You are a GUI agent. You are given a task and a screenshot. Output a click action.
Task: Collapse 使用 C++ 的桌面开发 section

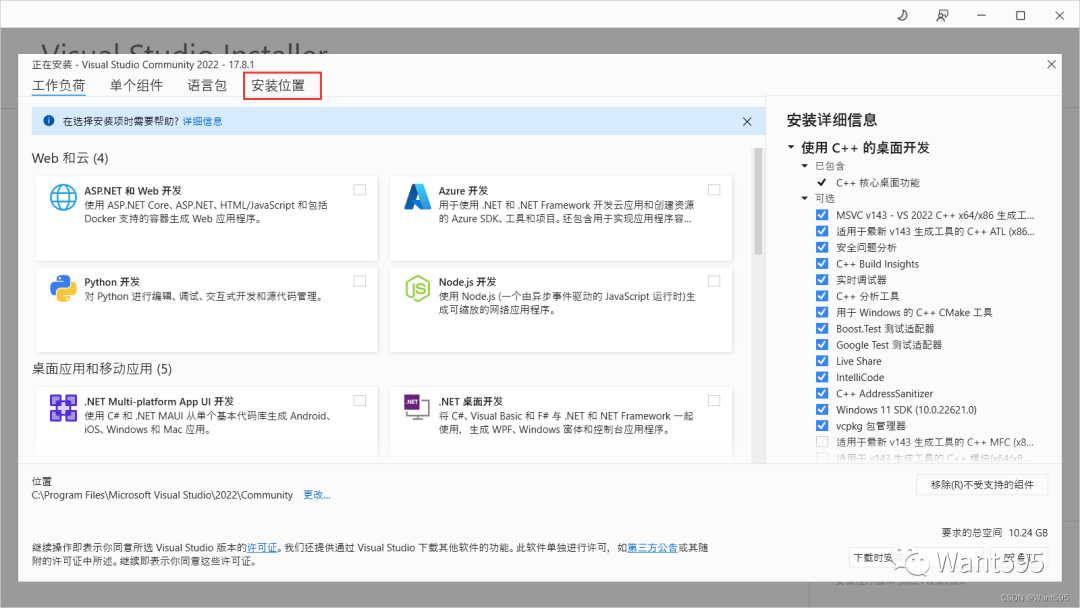point(791,147)
